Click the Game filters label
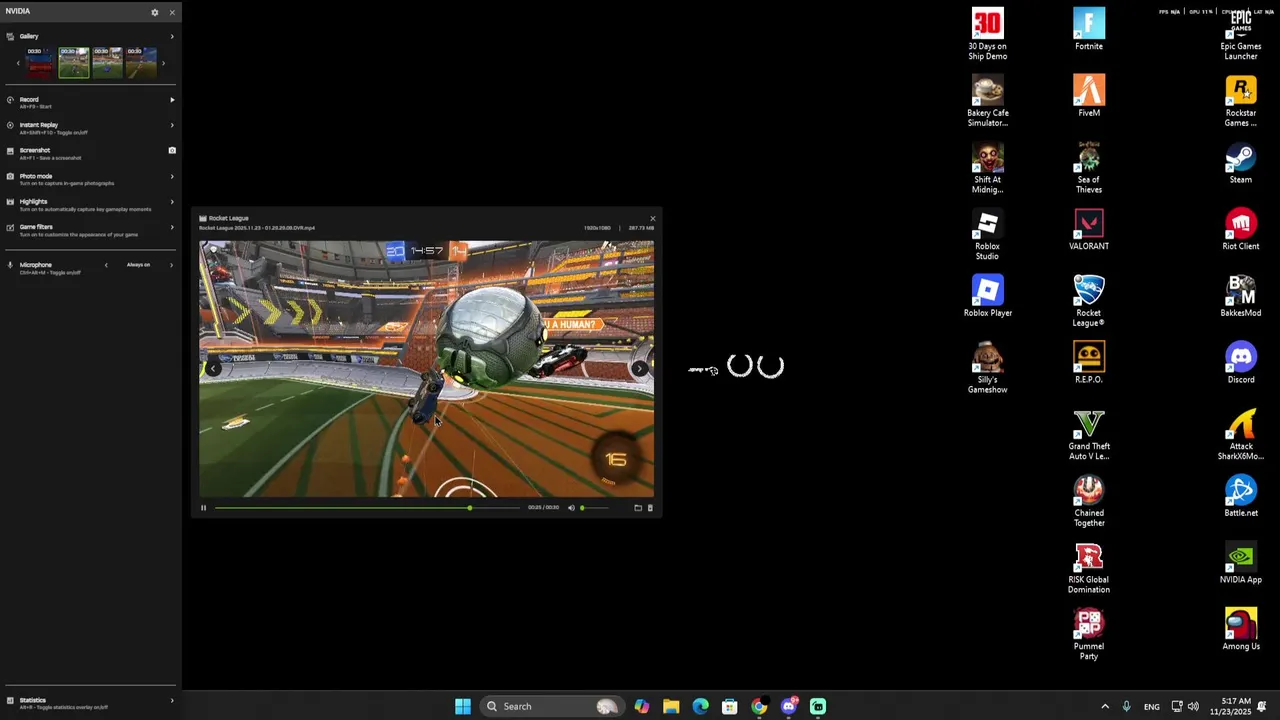 [x=36, y=227]
